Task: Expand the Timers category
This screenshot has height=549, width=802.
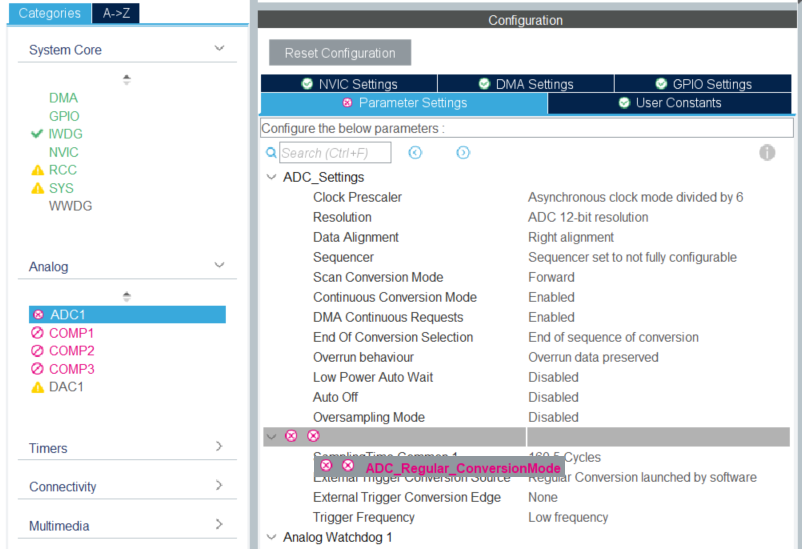Action: click(x=220, y=447)
